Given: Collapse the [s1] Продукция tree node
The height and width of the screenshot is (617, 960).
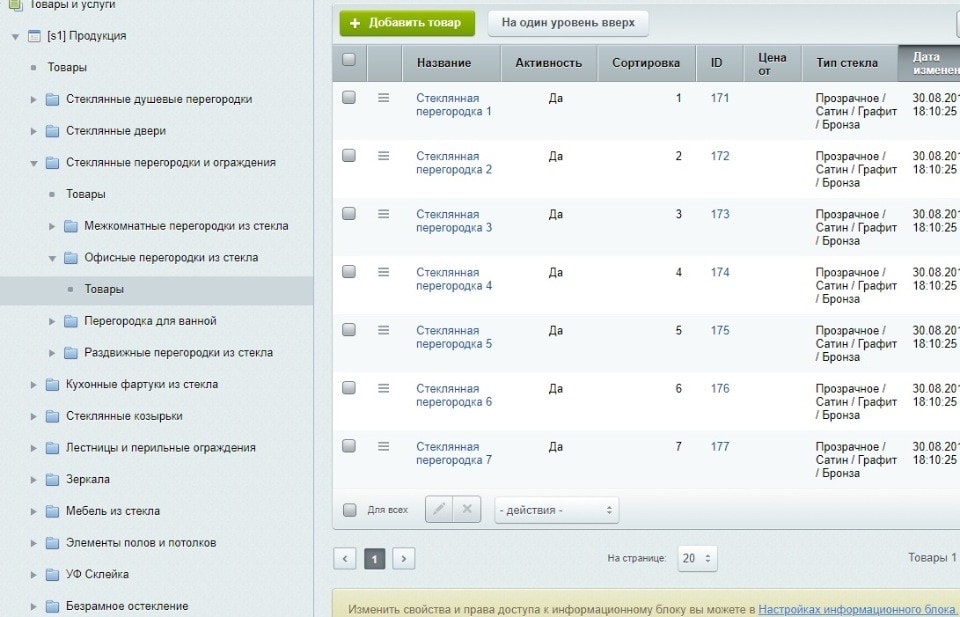Looking at the screenshot, I should coord(16,37).
